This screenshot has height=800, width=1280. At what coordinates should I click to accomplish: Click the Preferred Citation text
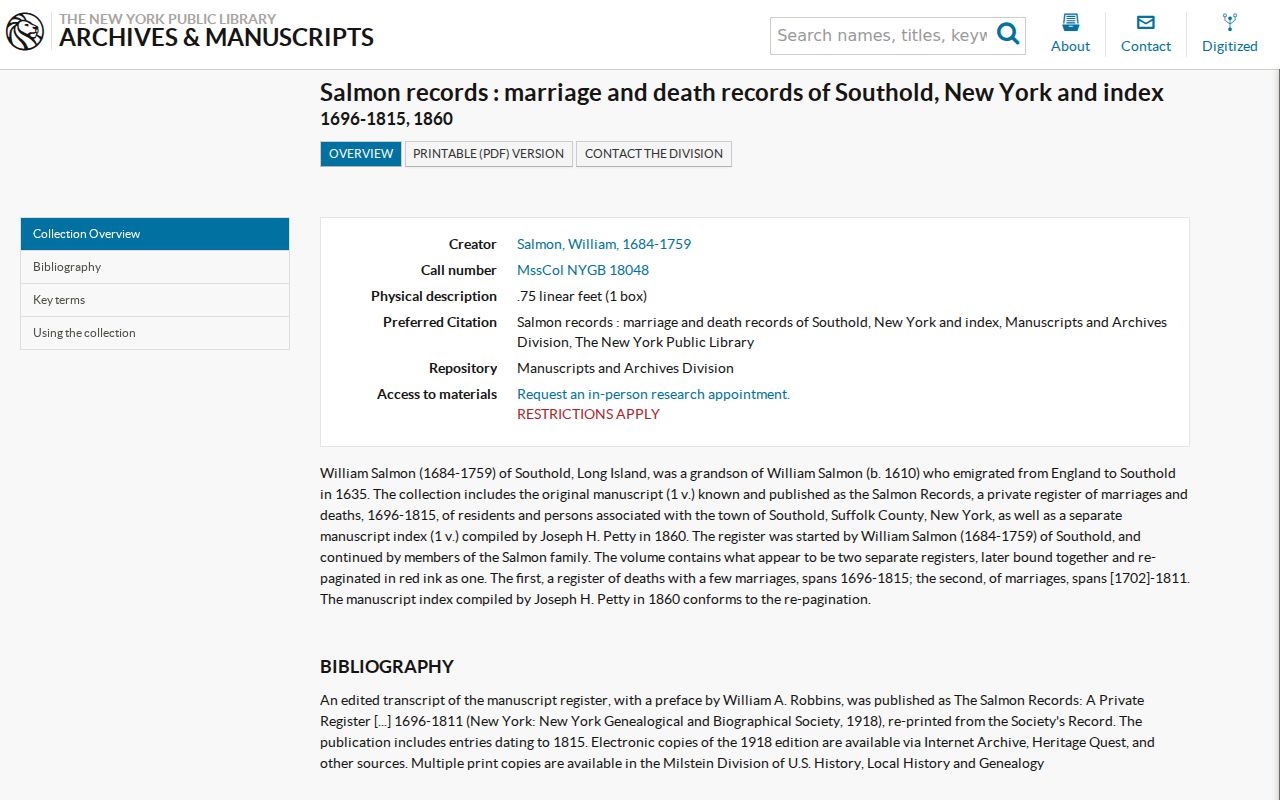[x=842, y=332]
